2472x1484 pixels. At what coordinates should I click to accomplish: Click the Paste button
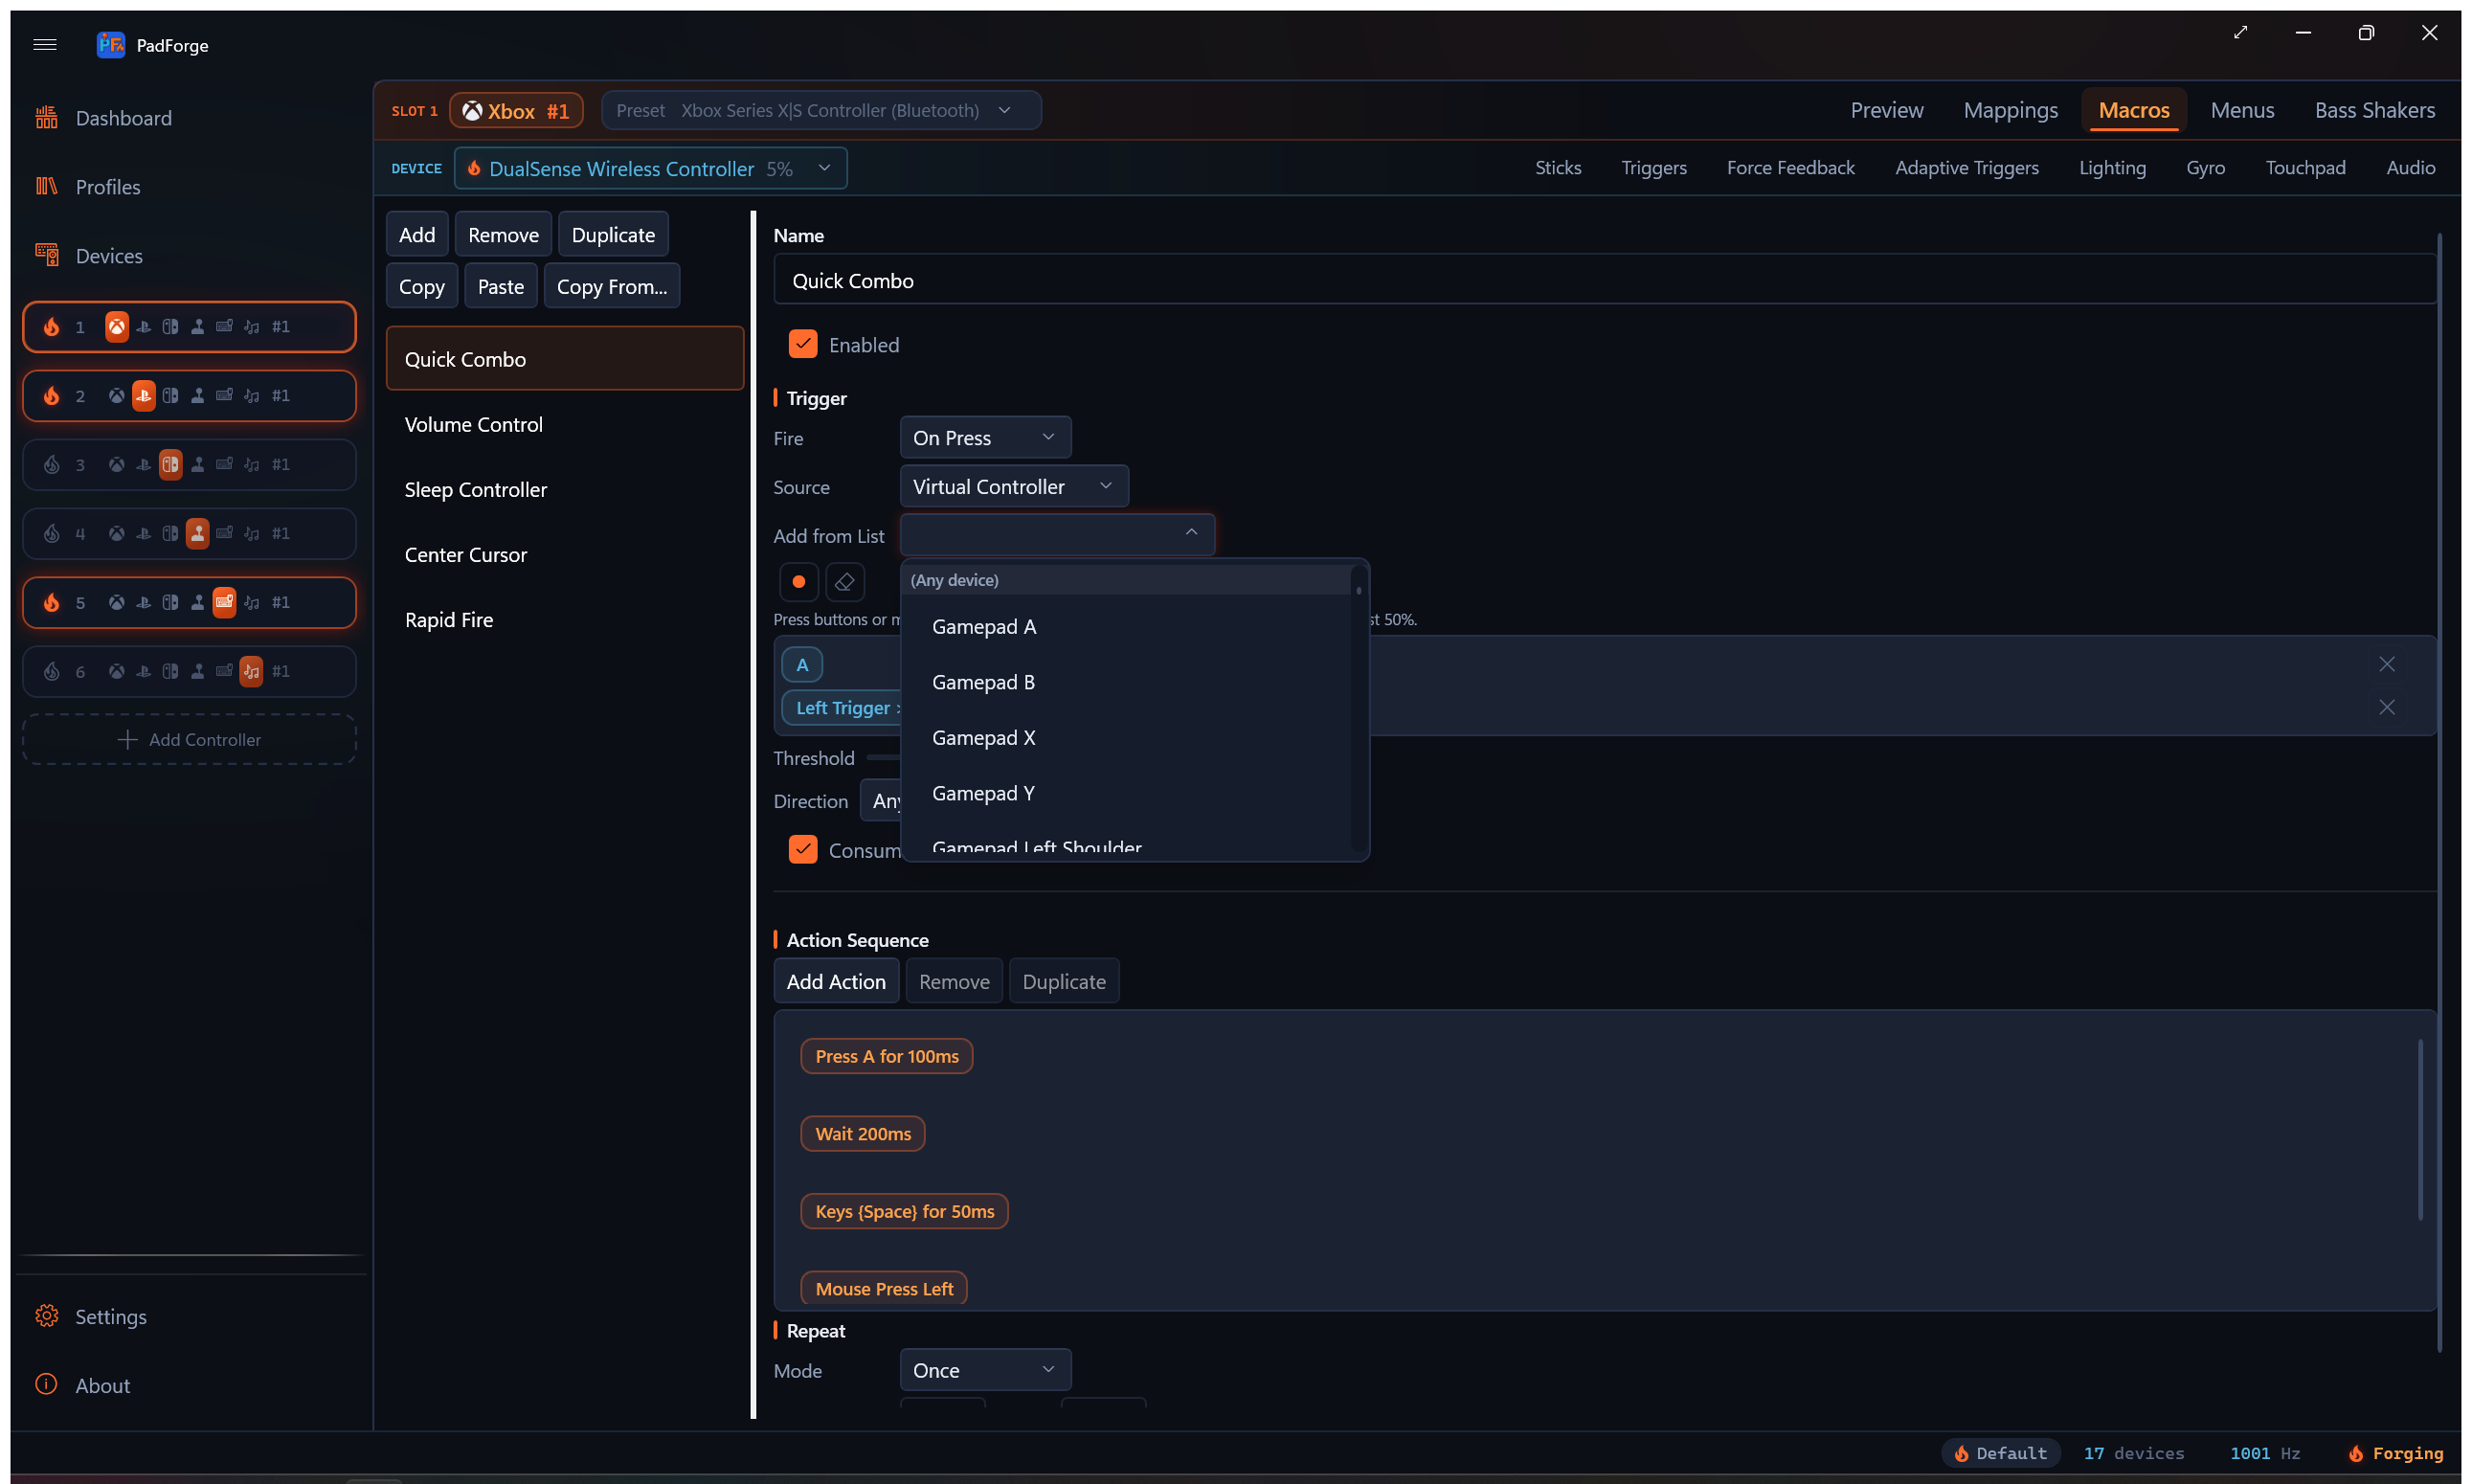click(x=501, y=287)
